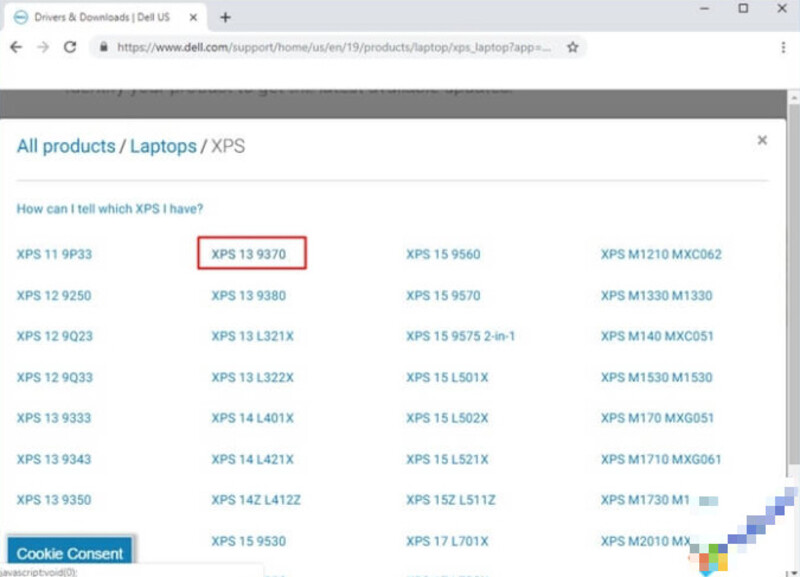Reload the Dell support page
Screen dimensions: 800x577
(x=70, y=47)
